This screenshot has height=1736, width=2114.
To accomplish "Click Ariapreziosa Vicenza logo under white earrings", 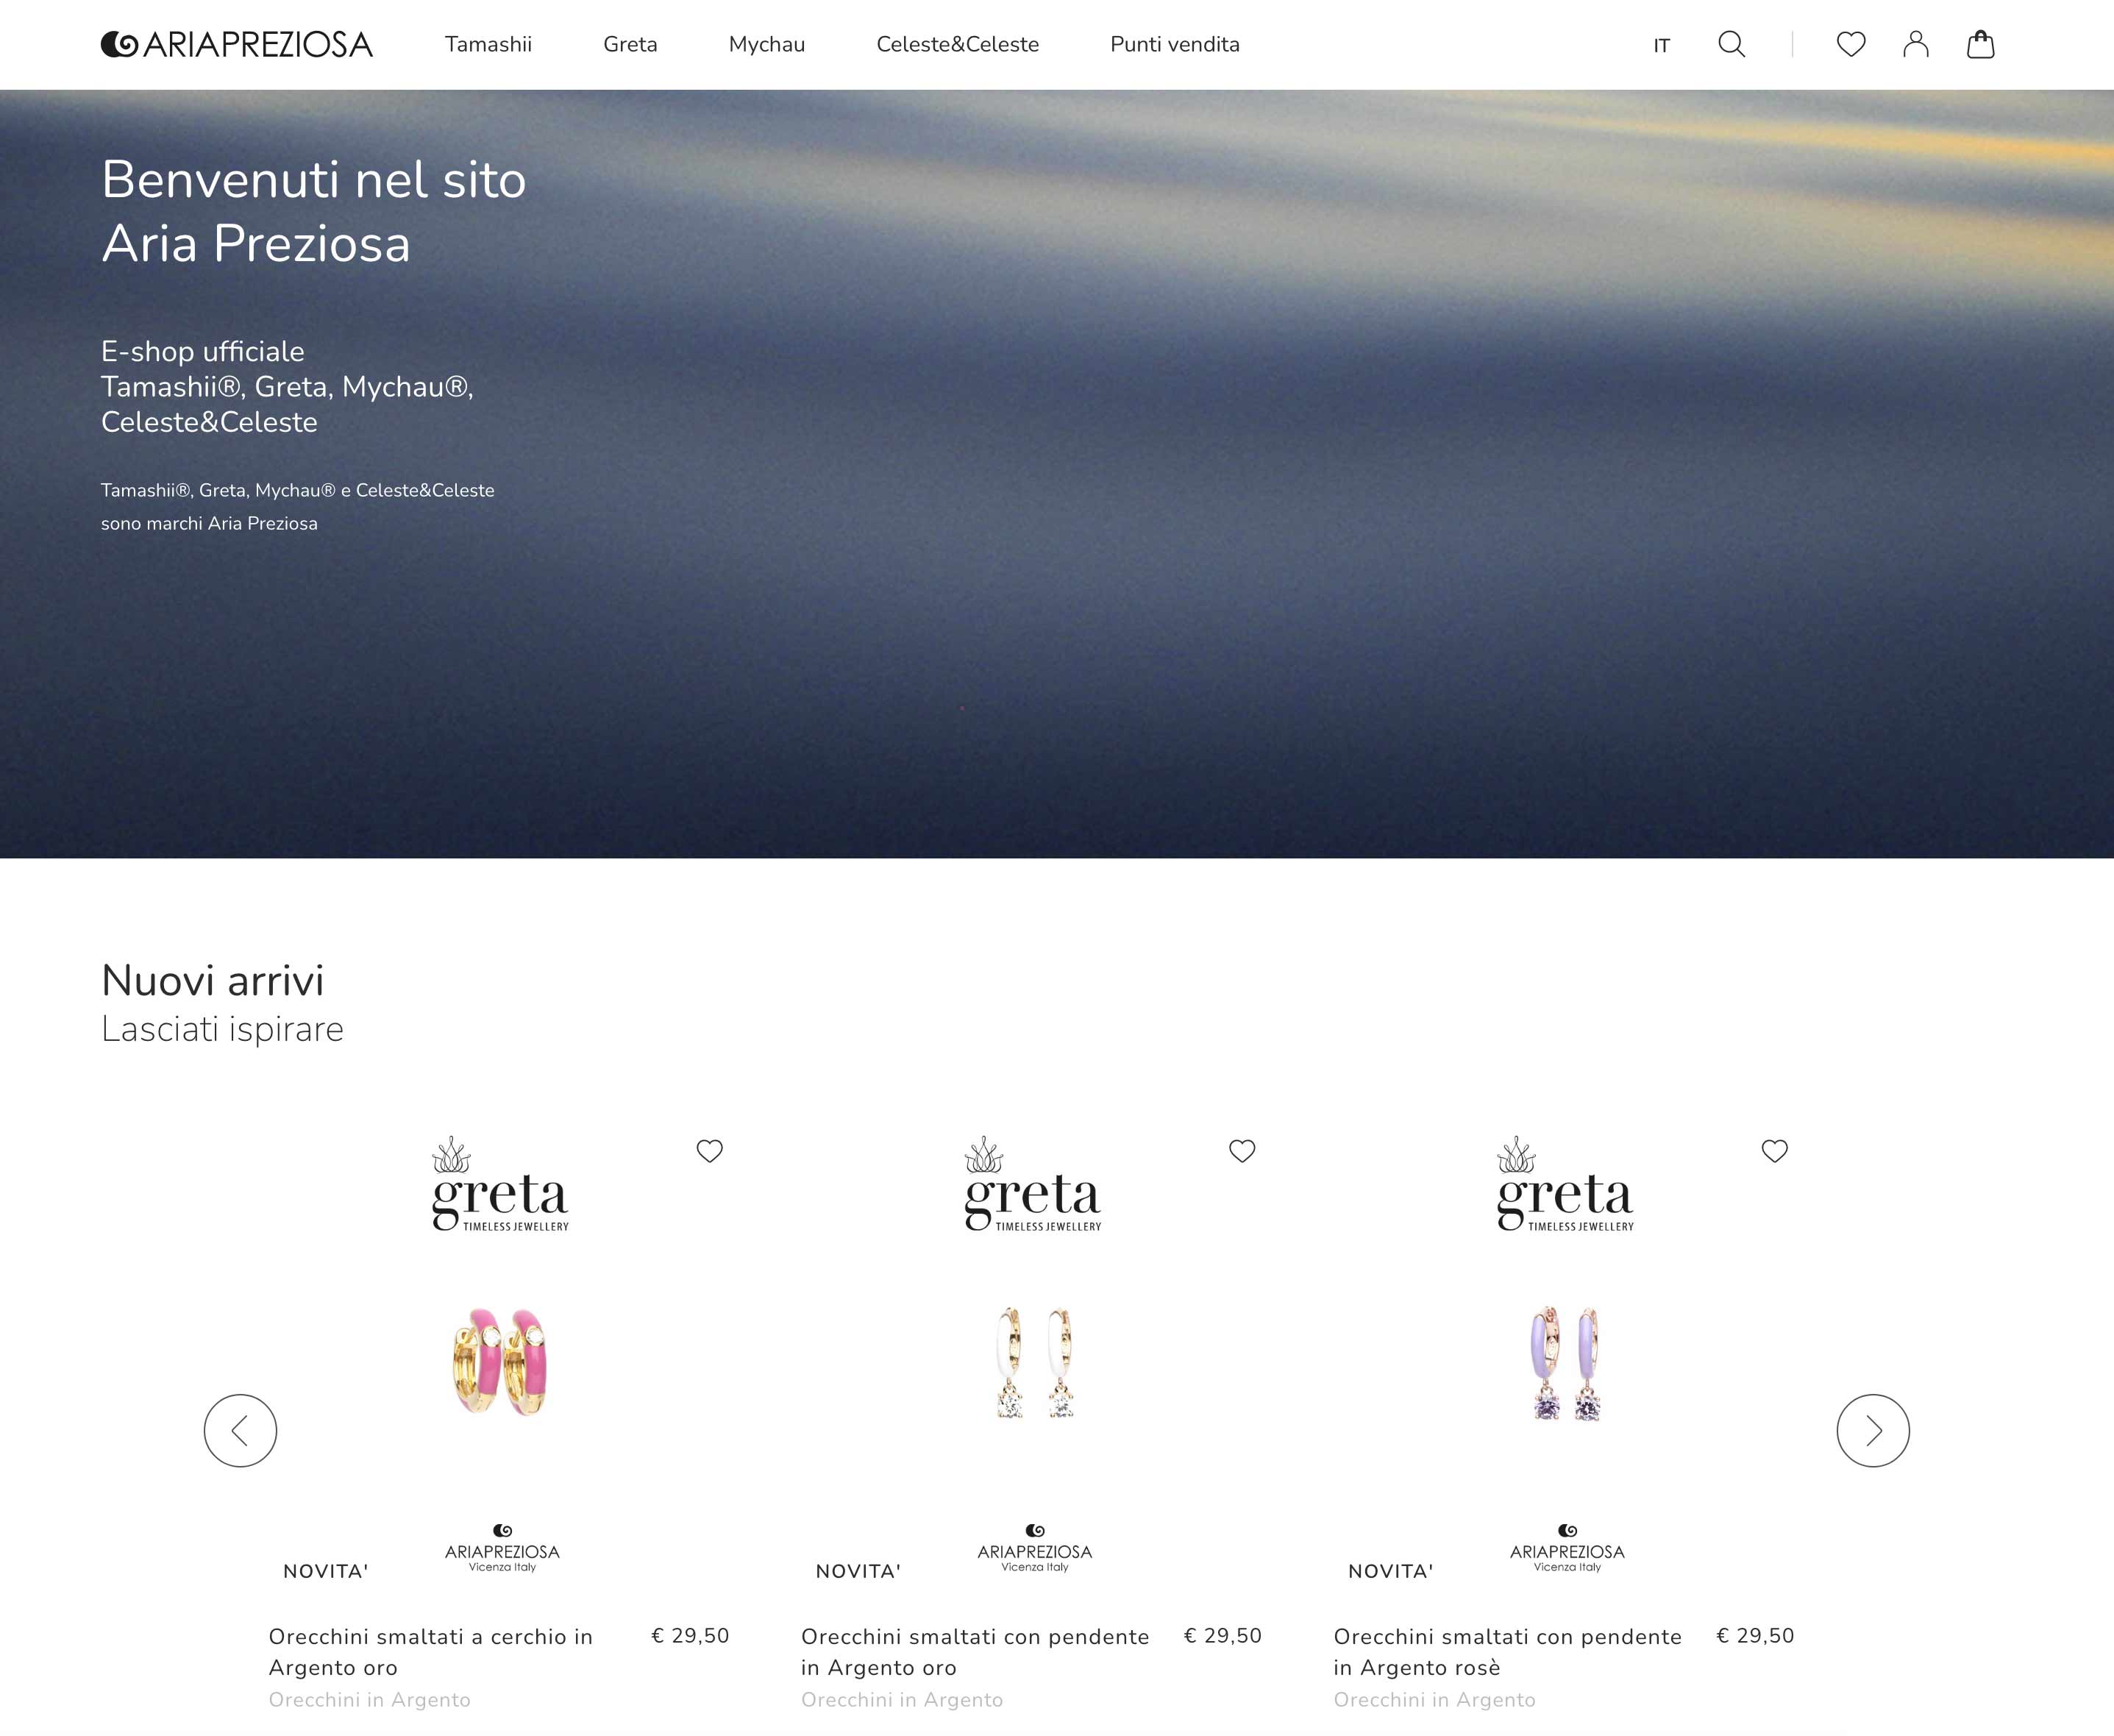I will coord(1035,1548).
